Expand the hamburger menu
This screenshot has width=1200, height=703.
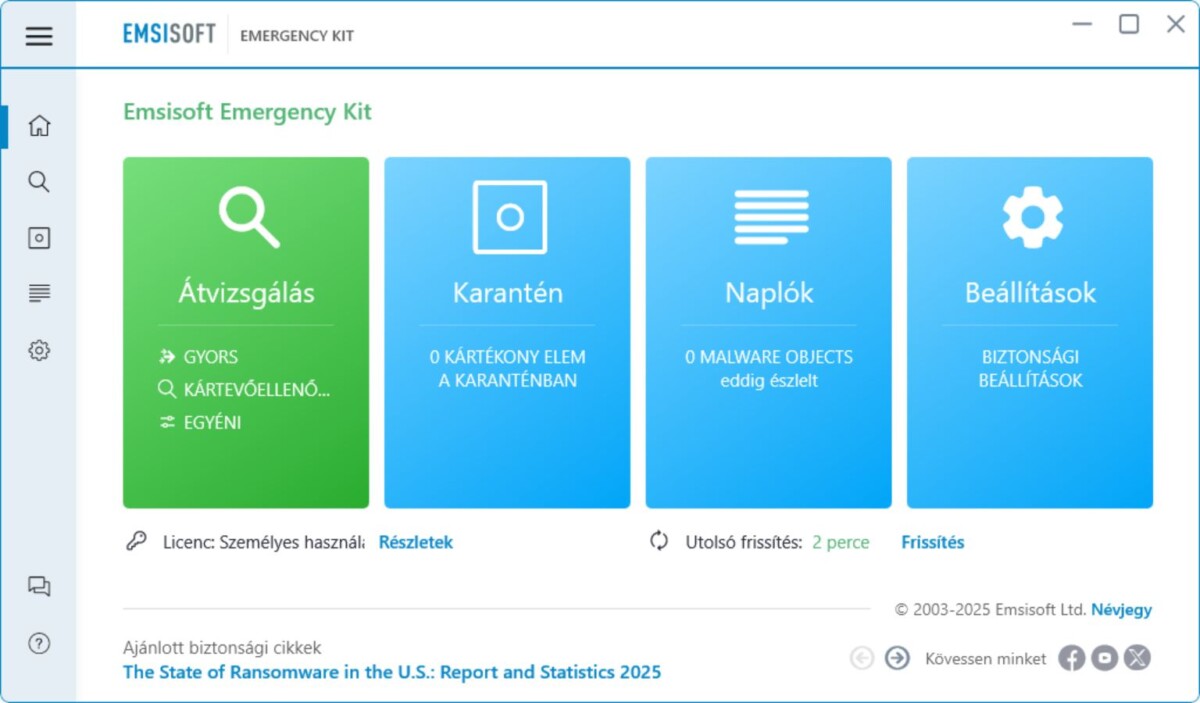(x=39, y=36)
